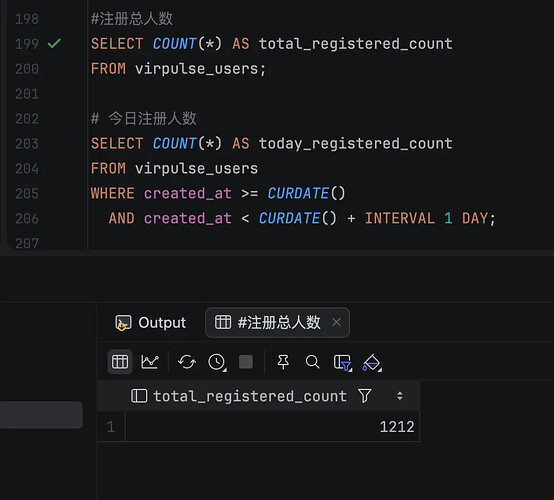Open search in results grid
This screenshot has width=554, height=500.
pyautogui.click(x=312, y=362)
